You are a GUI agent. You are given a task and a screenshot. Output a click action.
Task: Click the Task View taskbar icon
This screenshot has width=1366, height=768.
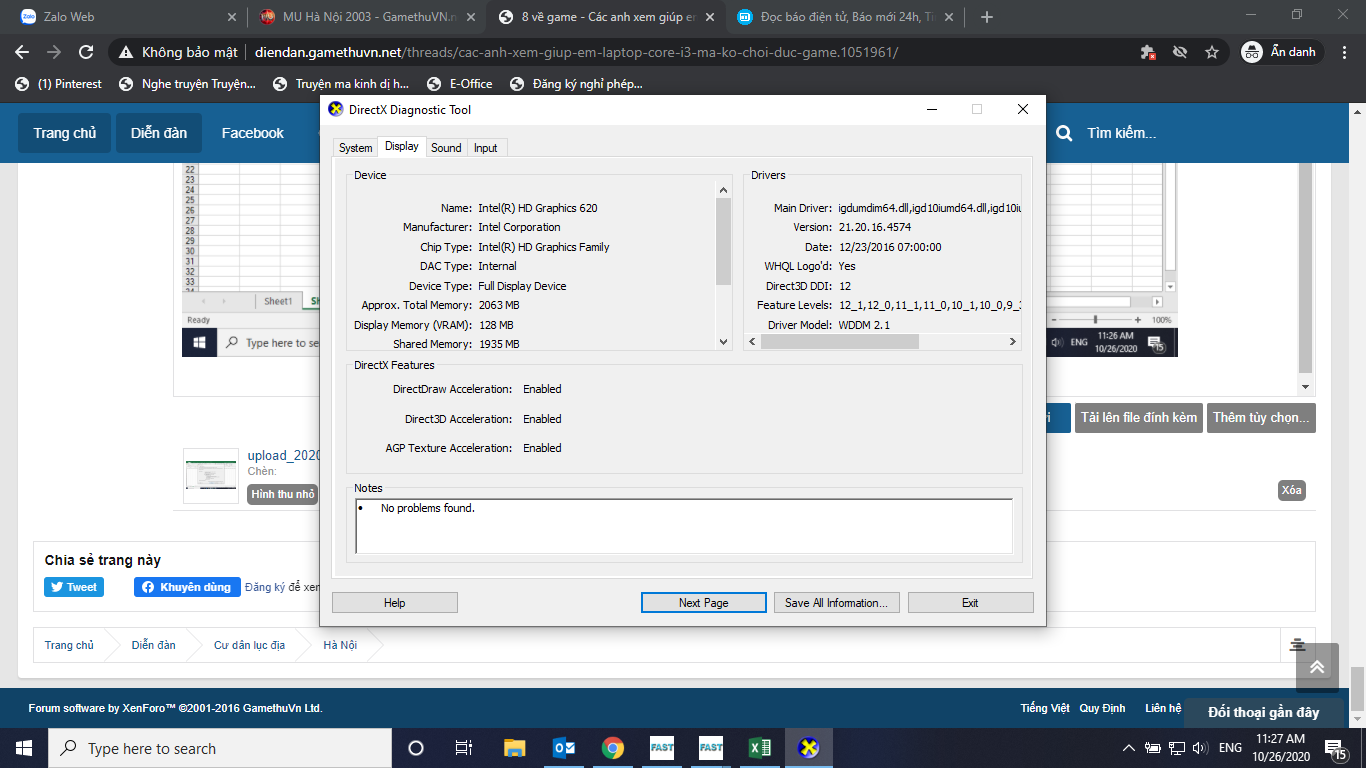pos(464,748)
